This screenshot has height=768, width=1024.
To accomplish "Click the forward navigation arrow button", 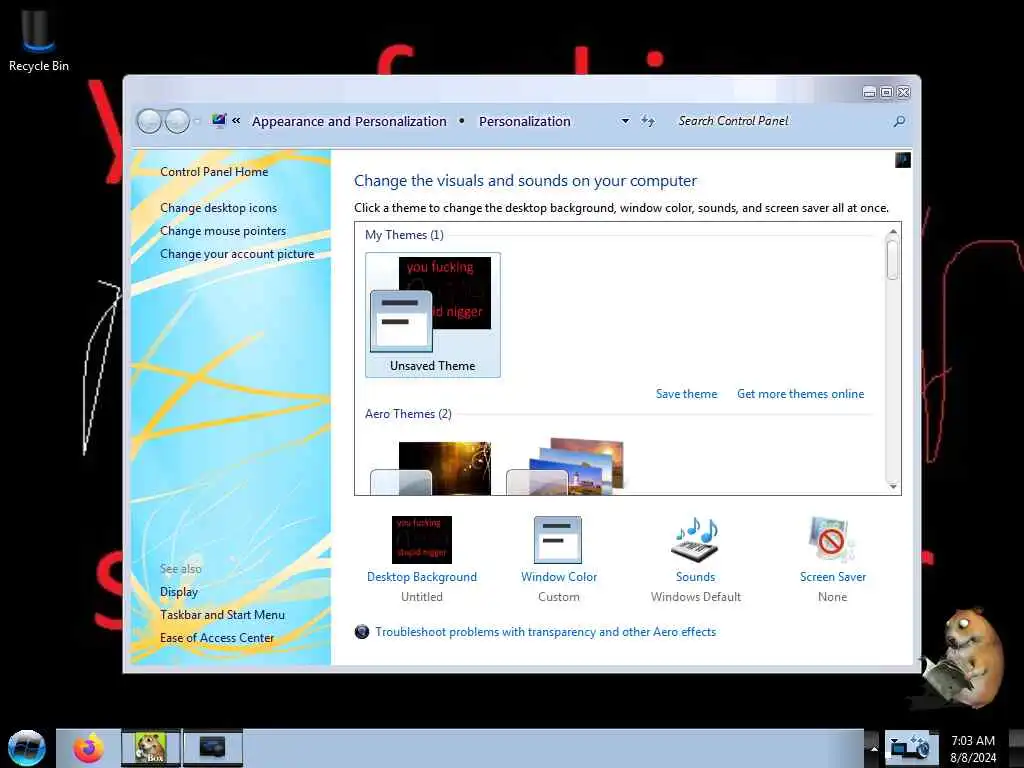I will point(177,121).
